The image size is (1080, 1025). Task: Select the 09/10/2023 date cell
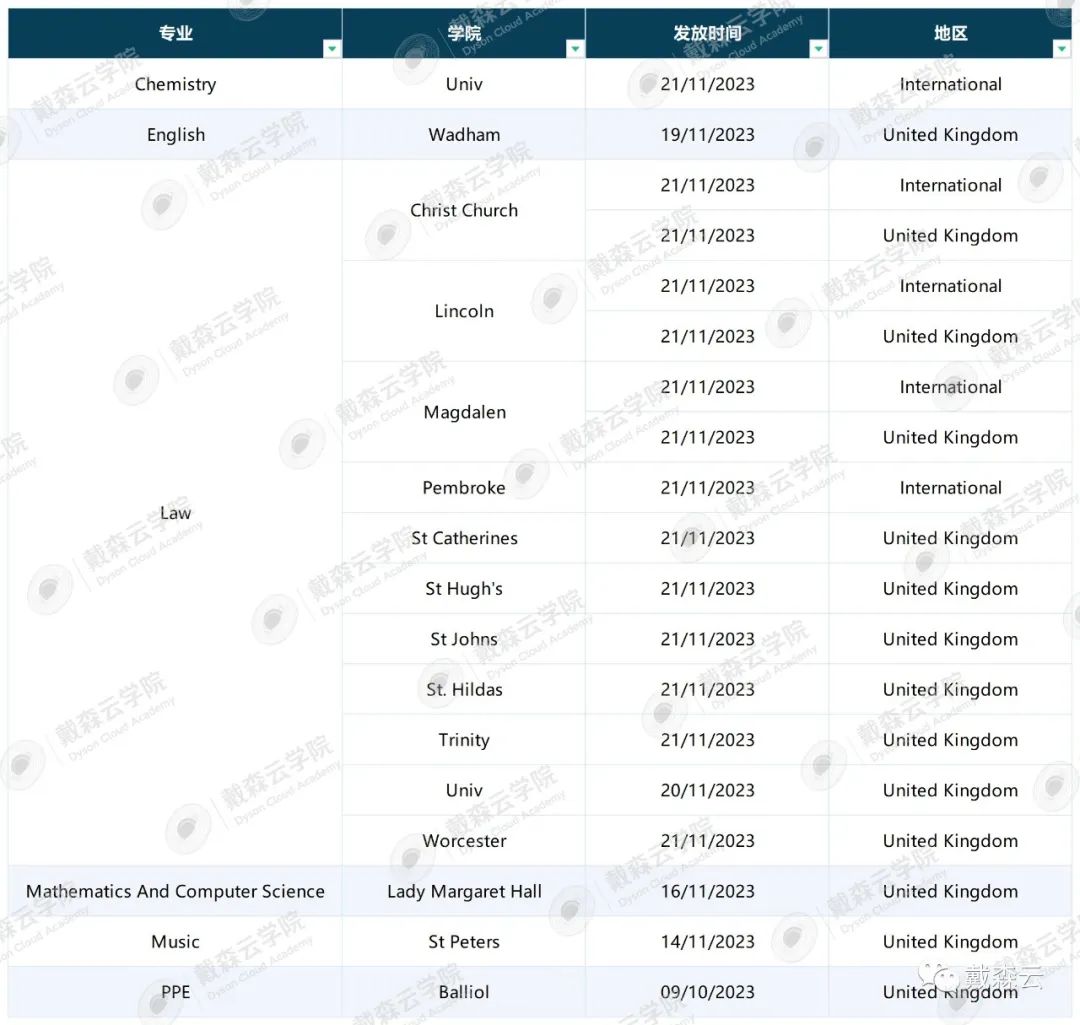click(x=707, y=991)
